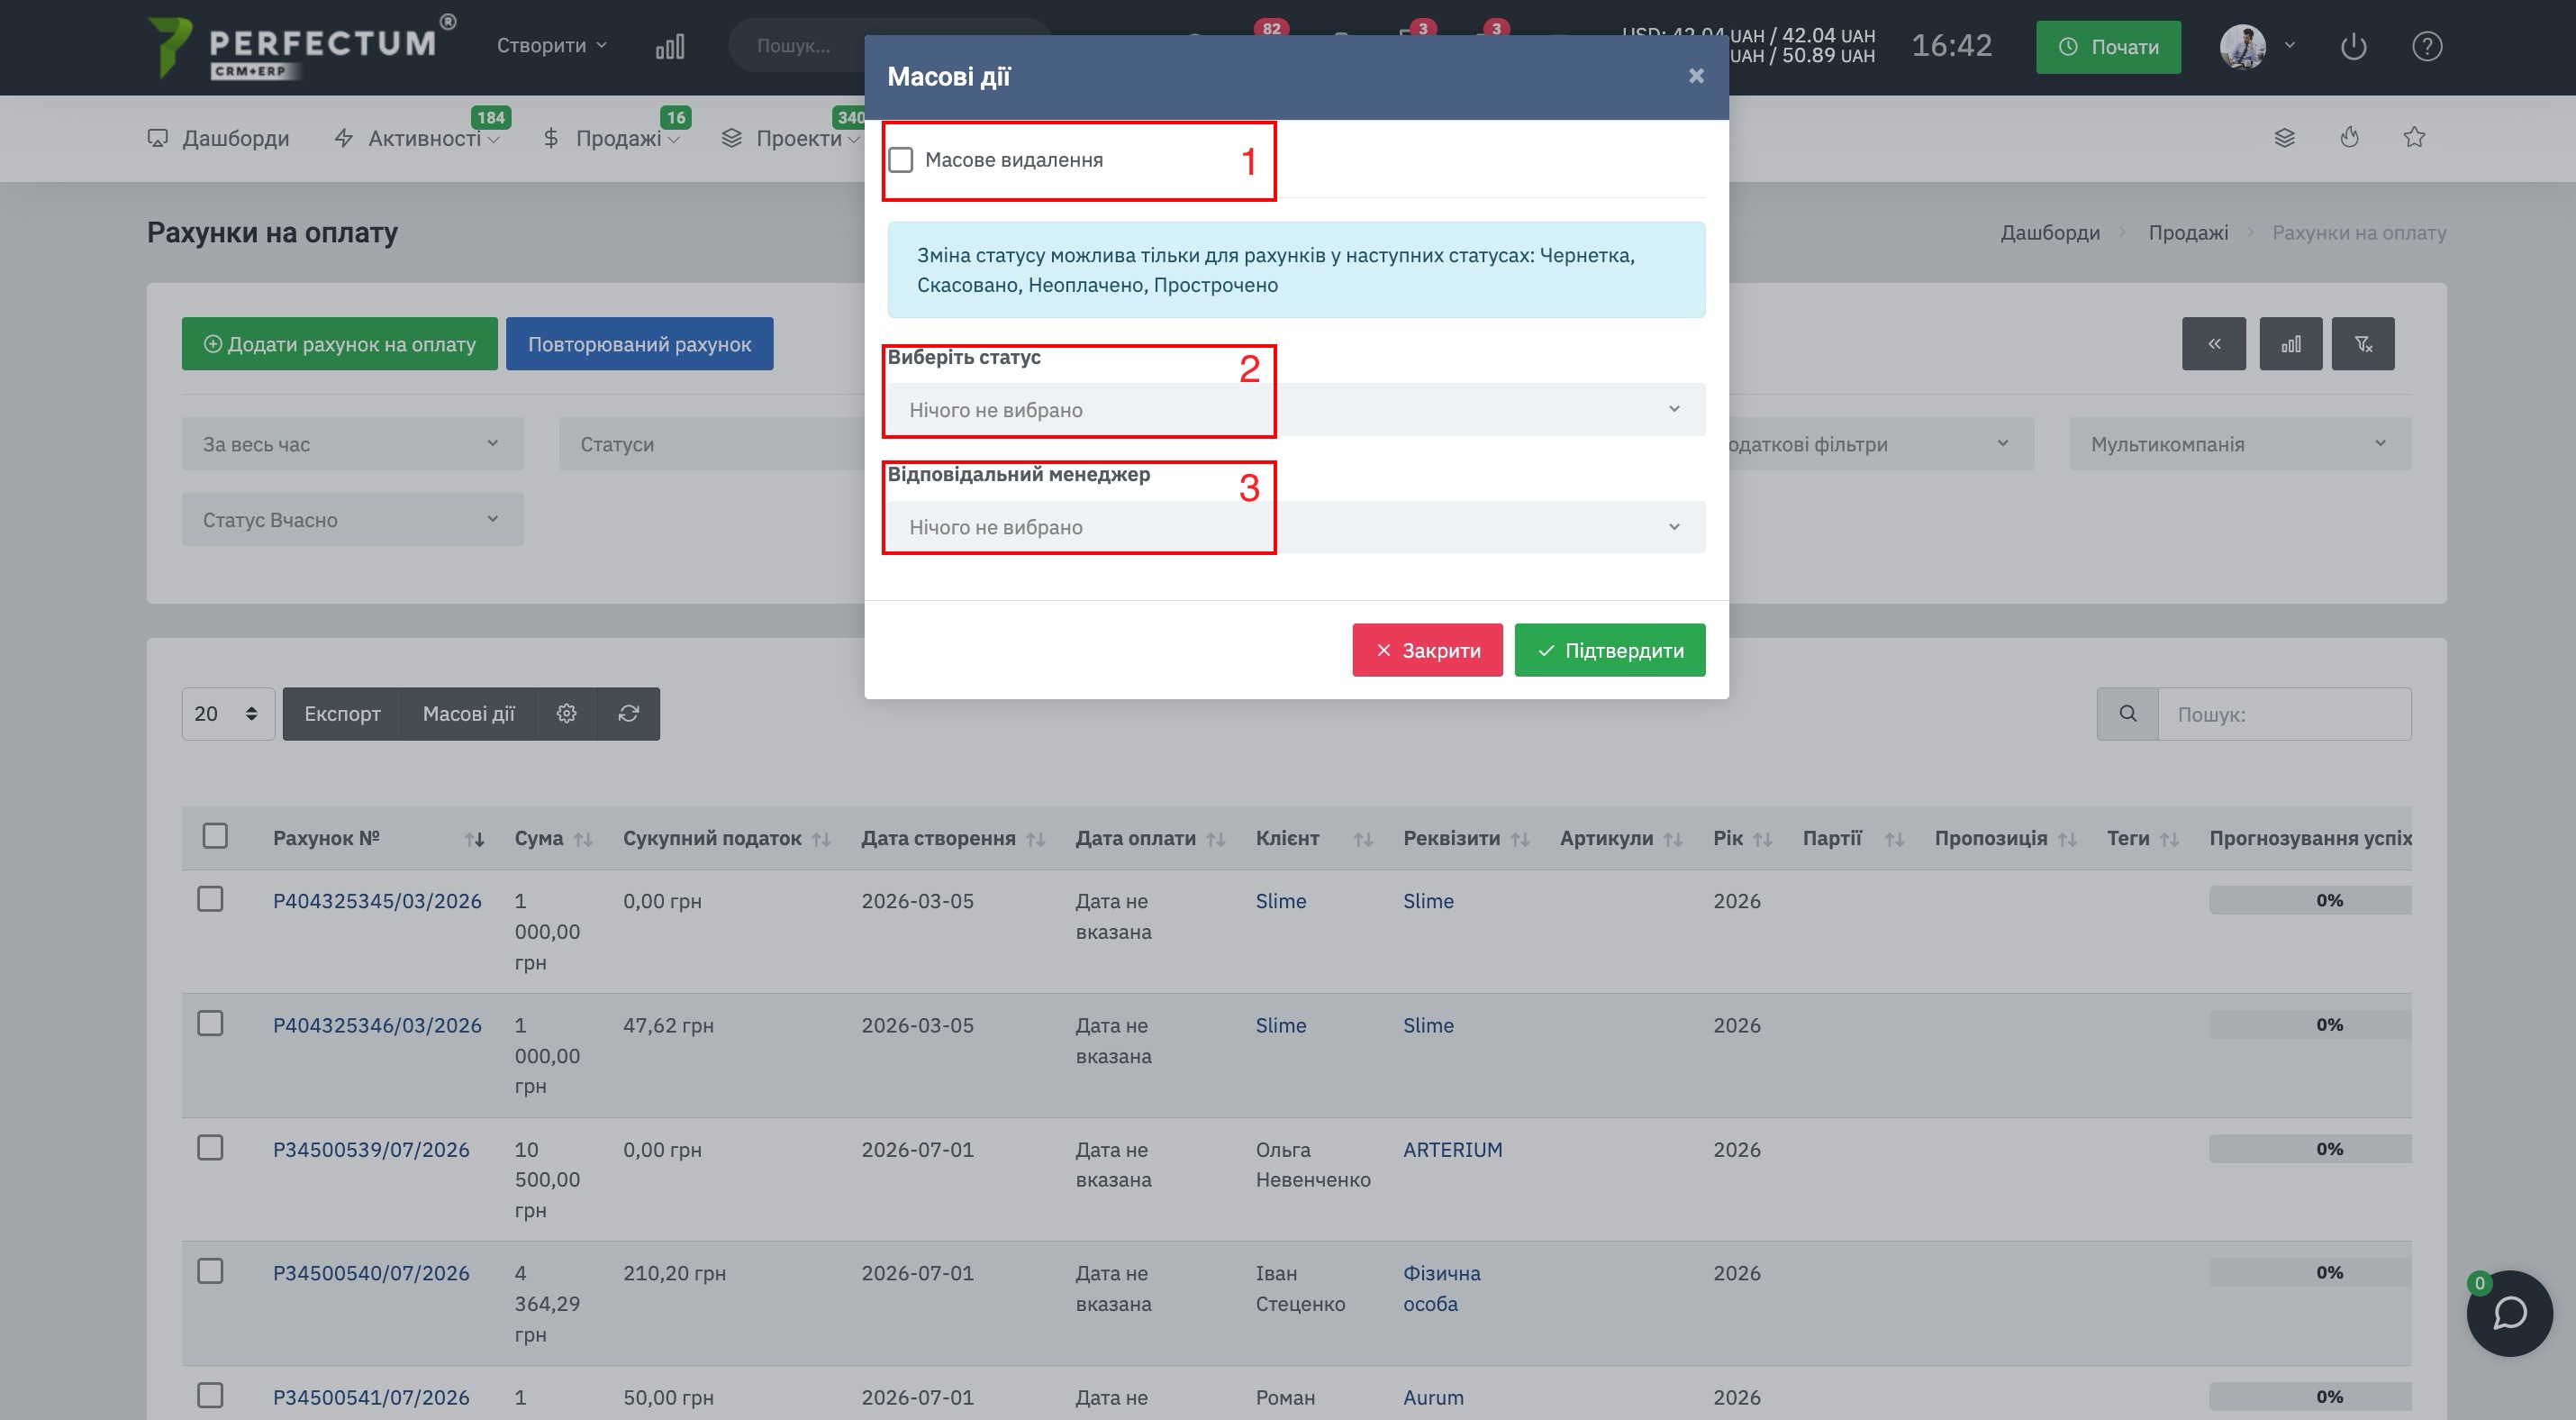This screenshot has height=1420, width=2576.
Task: Expand the Мультикомпанія filter dropdown
Action: (2240, 444)
